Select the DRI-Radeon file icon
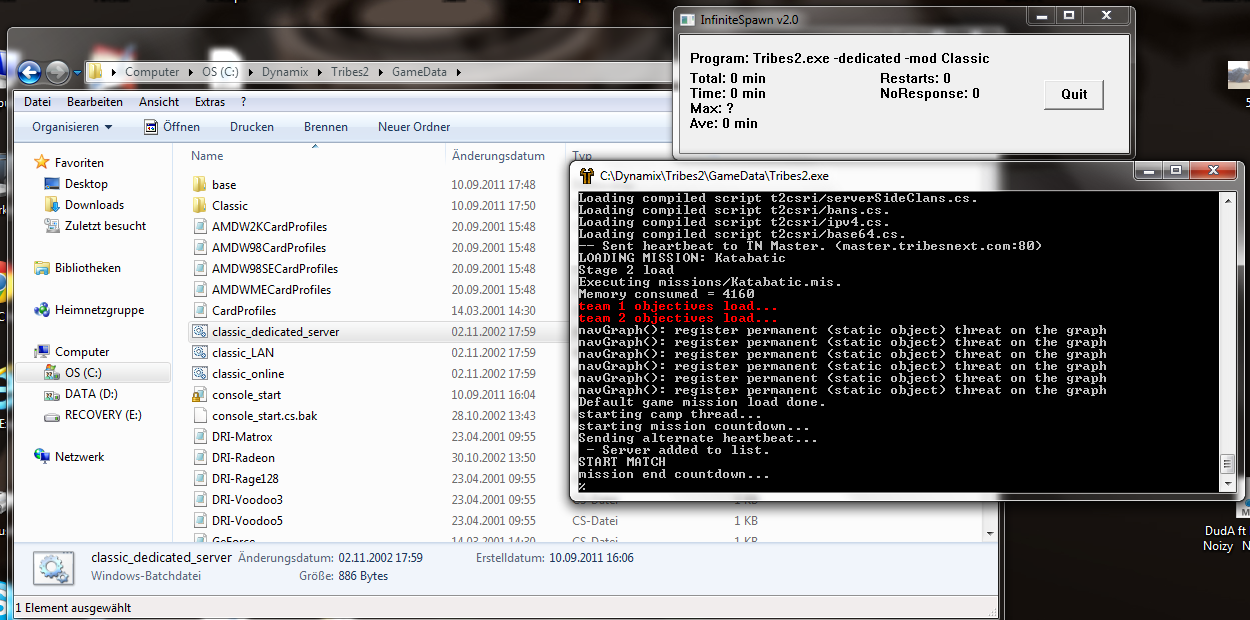 click(198, 457)
